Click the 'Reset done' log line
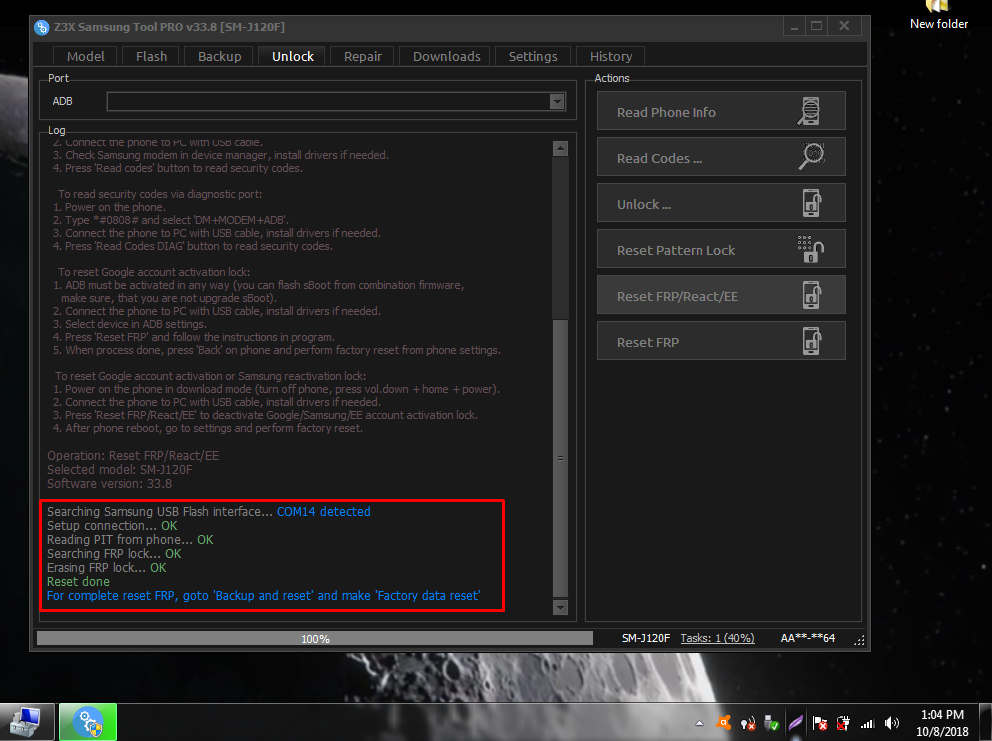Screen dimensions: 992x741 tap(78, 582)
